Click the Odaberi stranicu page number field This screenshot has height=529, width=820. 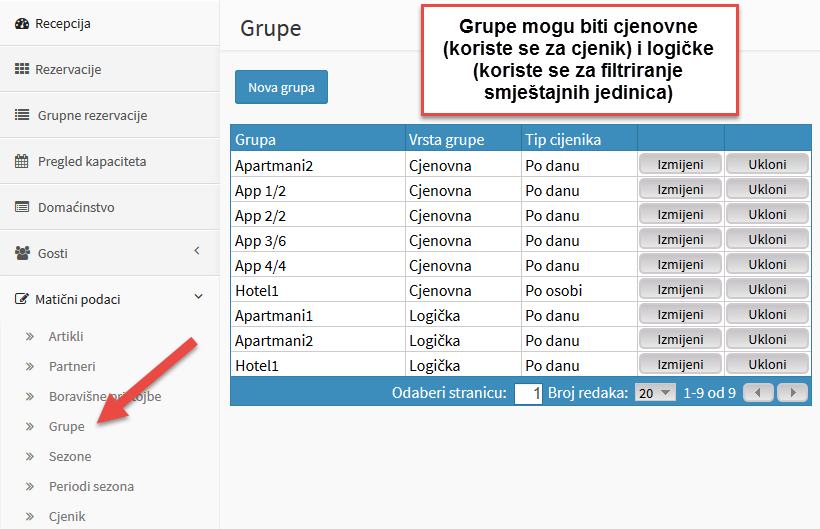tap(528, 394)
